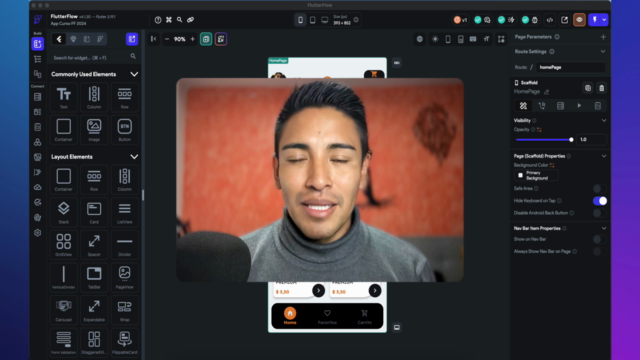Select the Wrap widget
Viewport: 640px width, 360px height.
coord(124,310)
